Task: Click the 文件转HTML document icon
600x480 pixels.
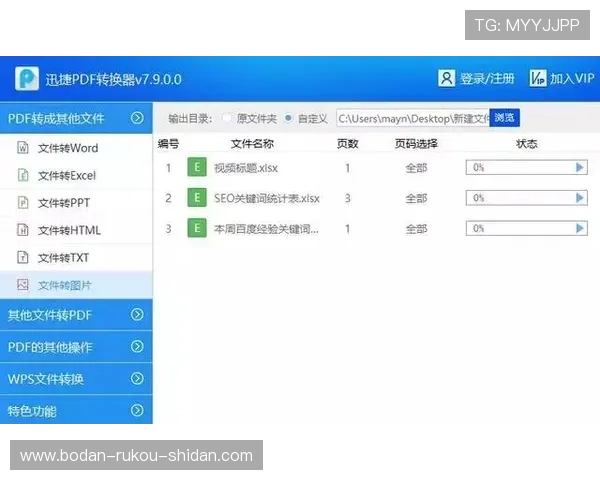Action: pos(23,230)
